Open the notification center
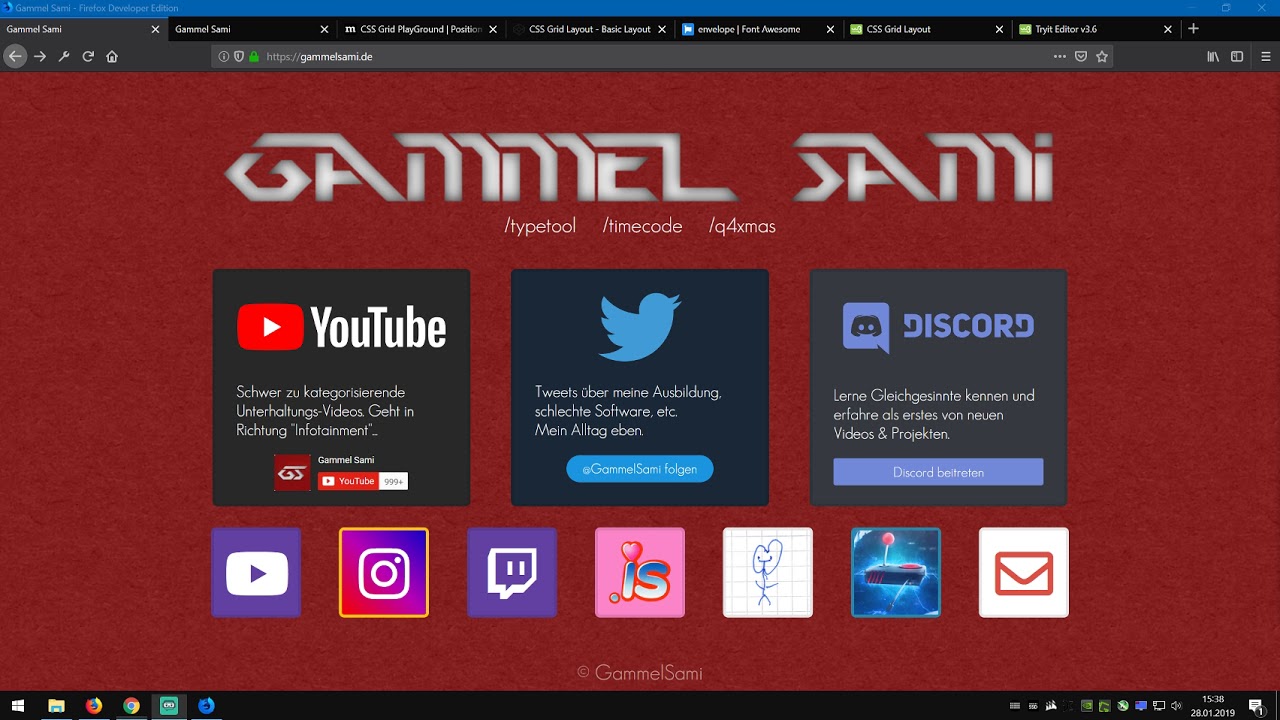Screen dimensions: 1280x720 1256,706
